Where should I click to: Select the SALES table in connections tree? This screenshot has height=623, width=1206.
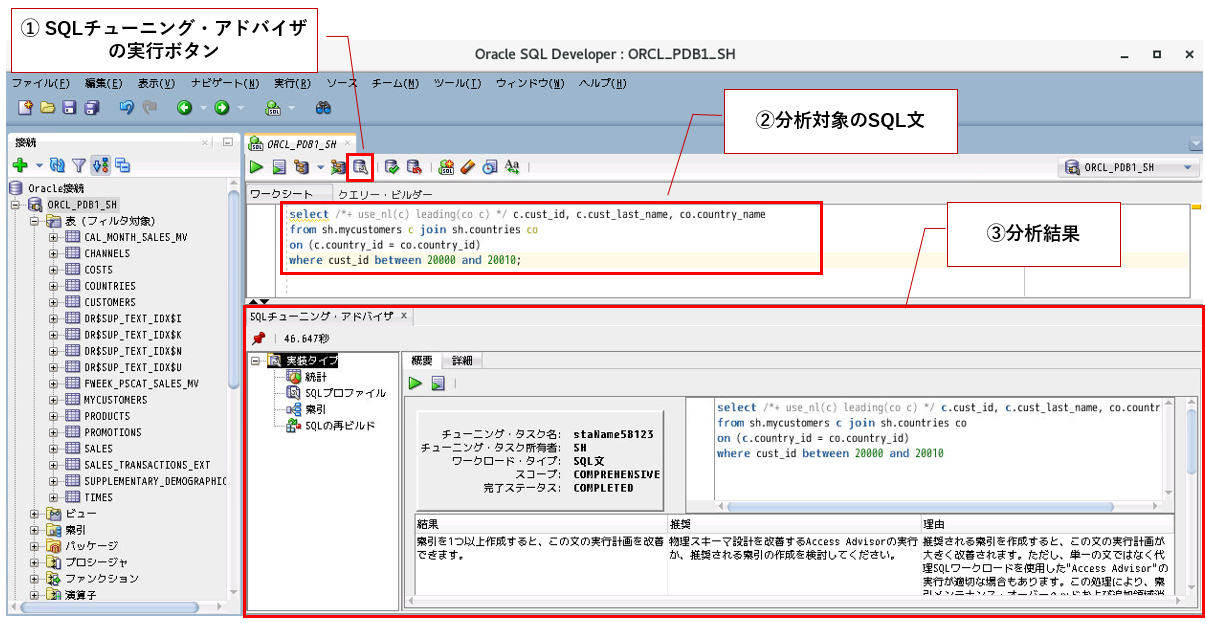(x=98, y=449)
